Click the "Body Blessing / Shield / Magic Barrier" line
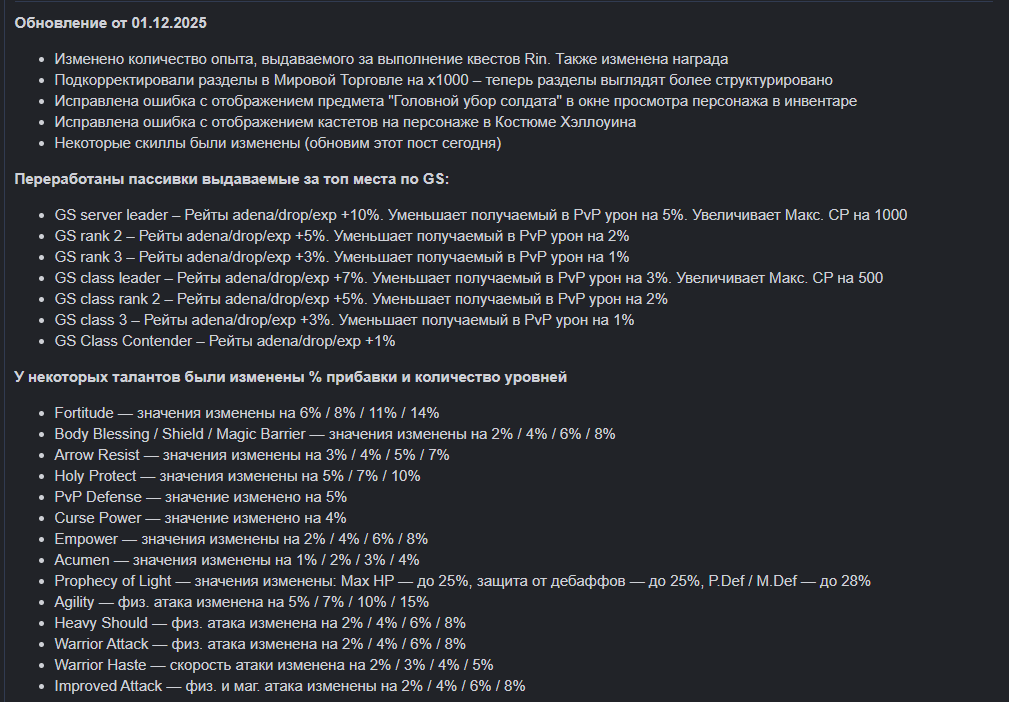 coord(334,434)
